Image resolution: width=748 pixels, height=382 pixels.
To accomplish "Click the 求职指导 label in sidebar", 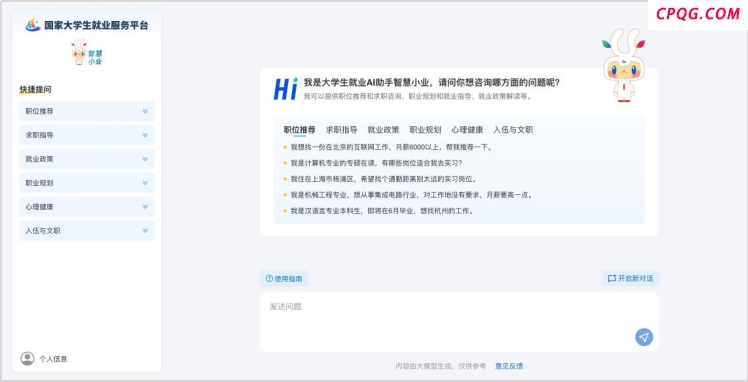I will point(40,135).
